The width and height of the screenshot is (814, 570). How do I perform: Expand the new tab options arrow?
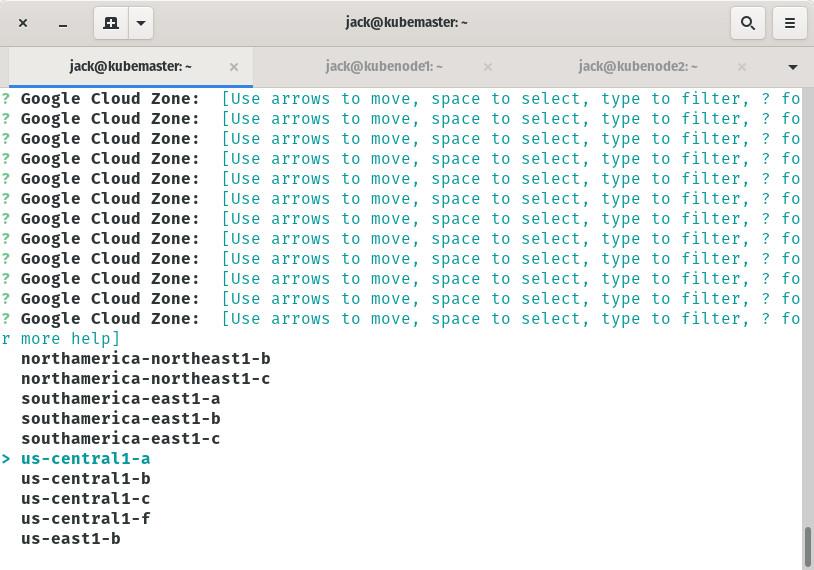[141, 23]
